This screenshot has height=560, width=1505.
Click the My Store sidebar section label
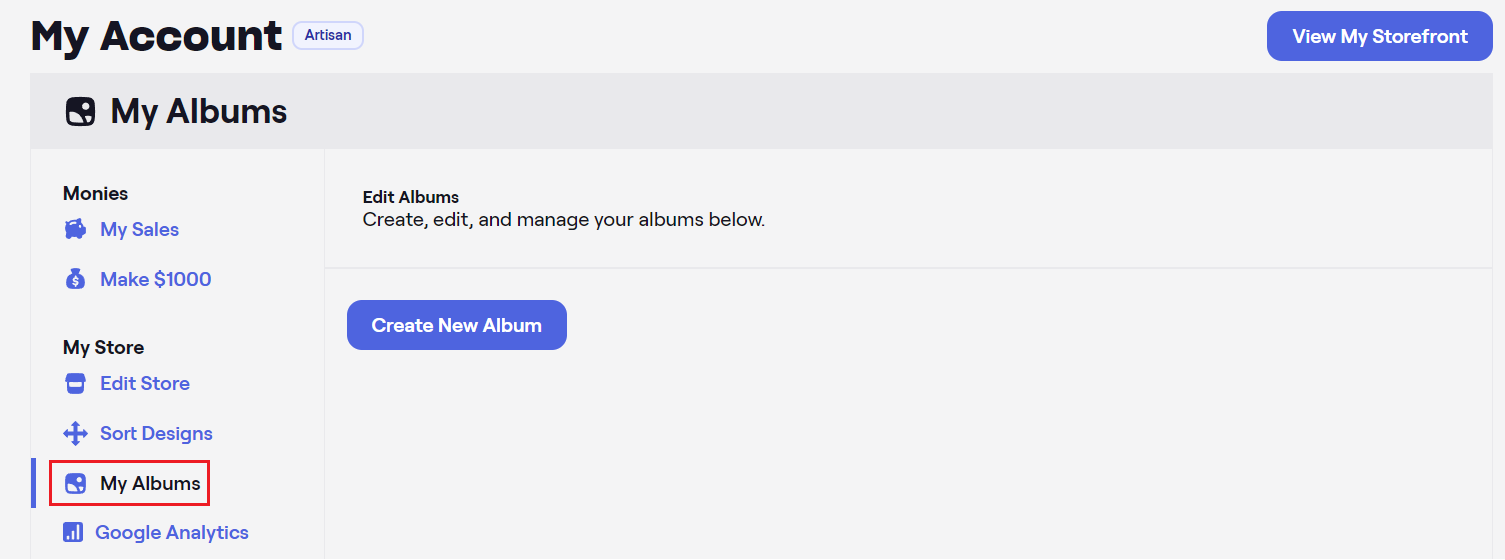(x=103, y=347)
